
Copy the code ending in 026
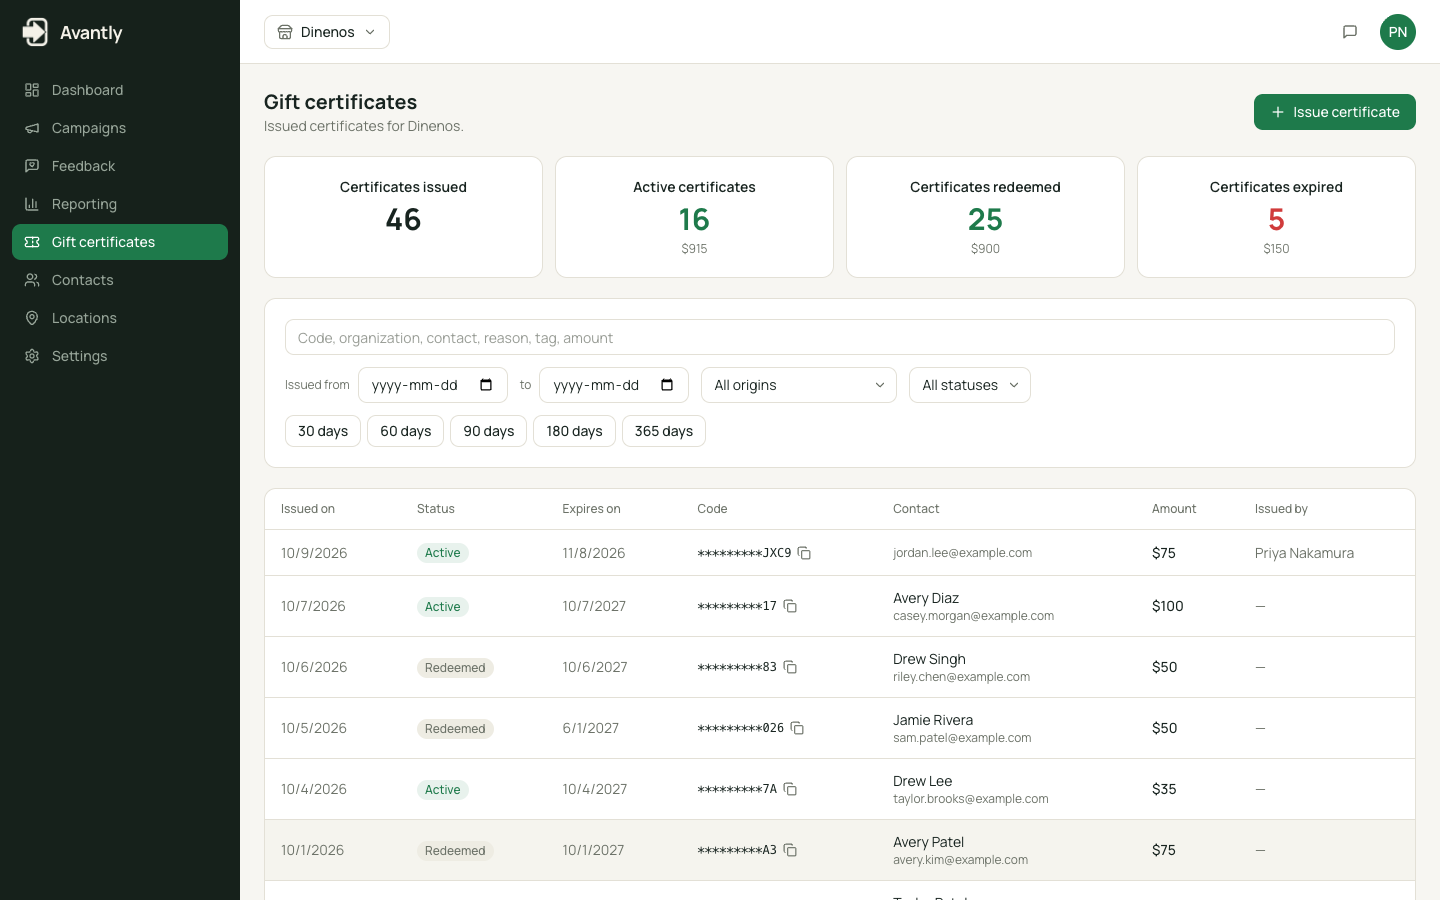pos(797,728)
